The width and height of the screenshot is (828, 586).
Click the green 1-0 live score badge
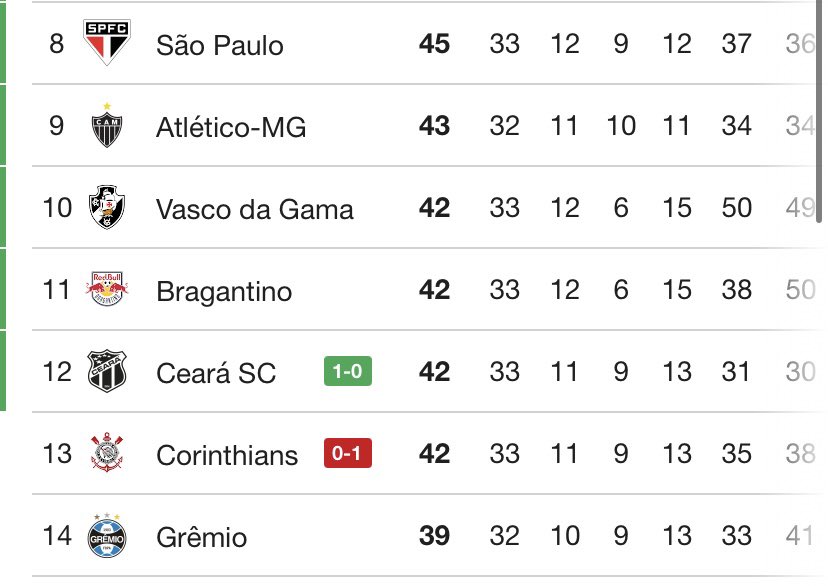click(347, 372)
